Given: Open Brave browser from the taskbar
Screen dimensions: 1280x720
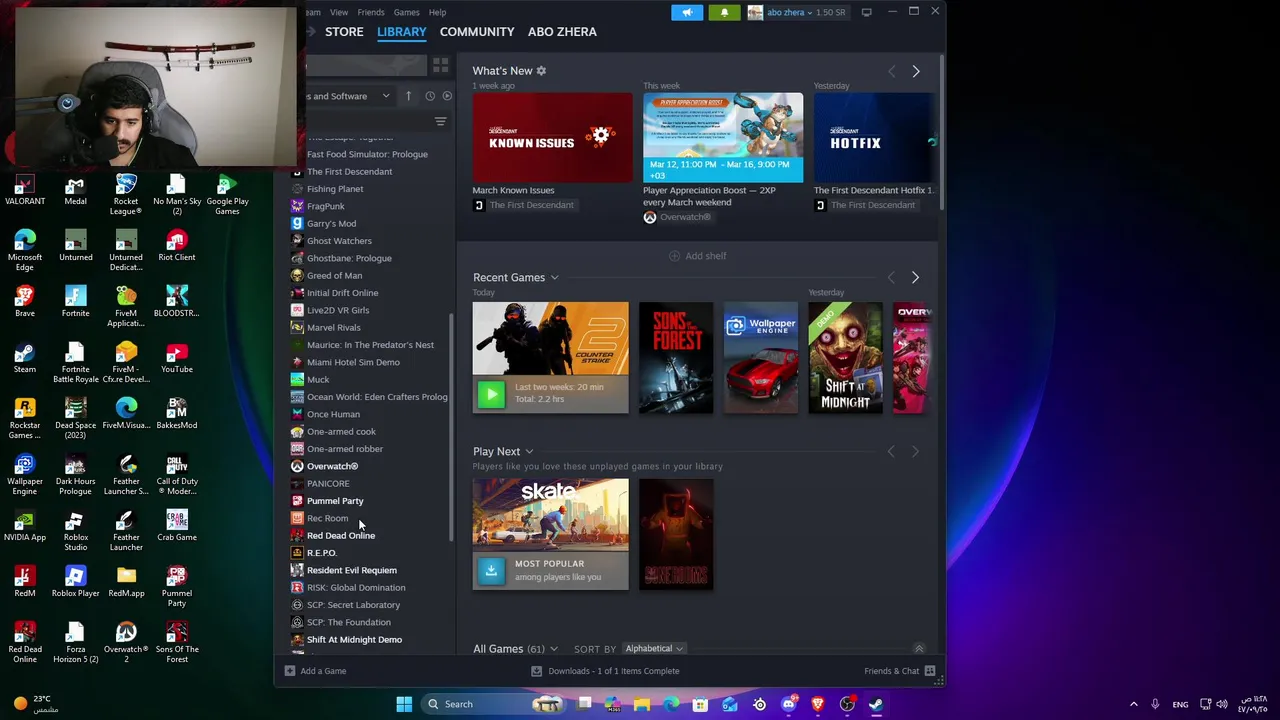Looking at the screenshot, I should coord(818,704).
